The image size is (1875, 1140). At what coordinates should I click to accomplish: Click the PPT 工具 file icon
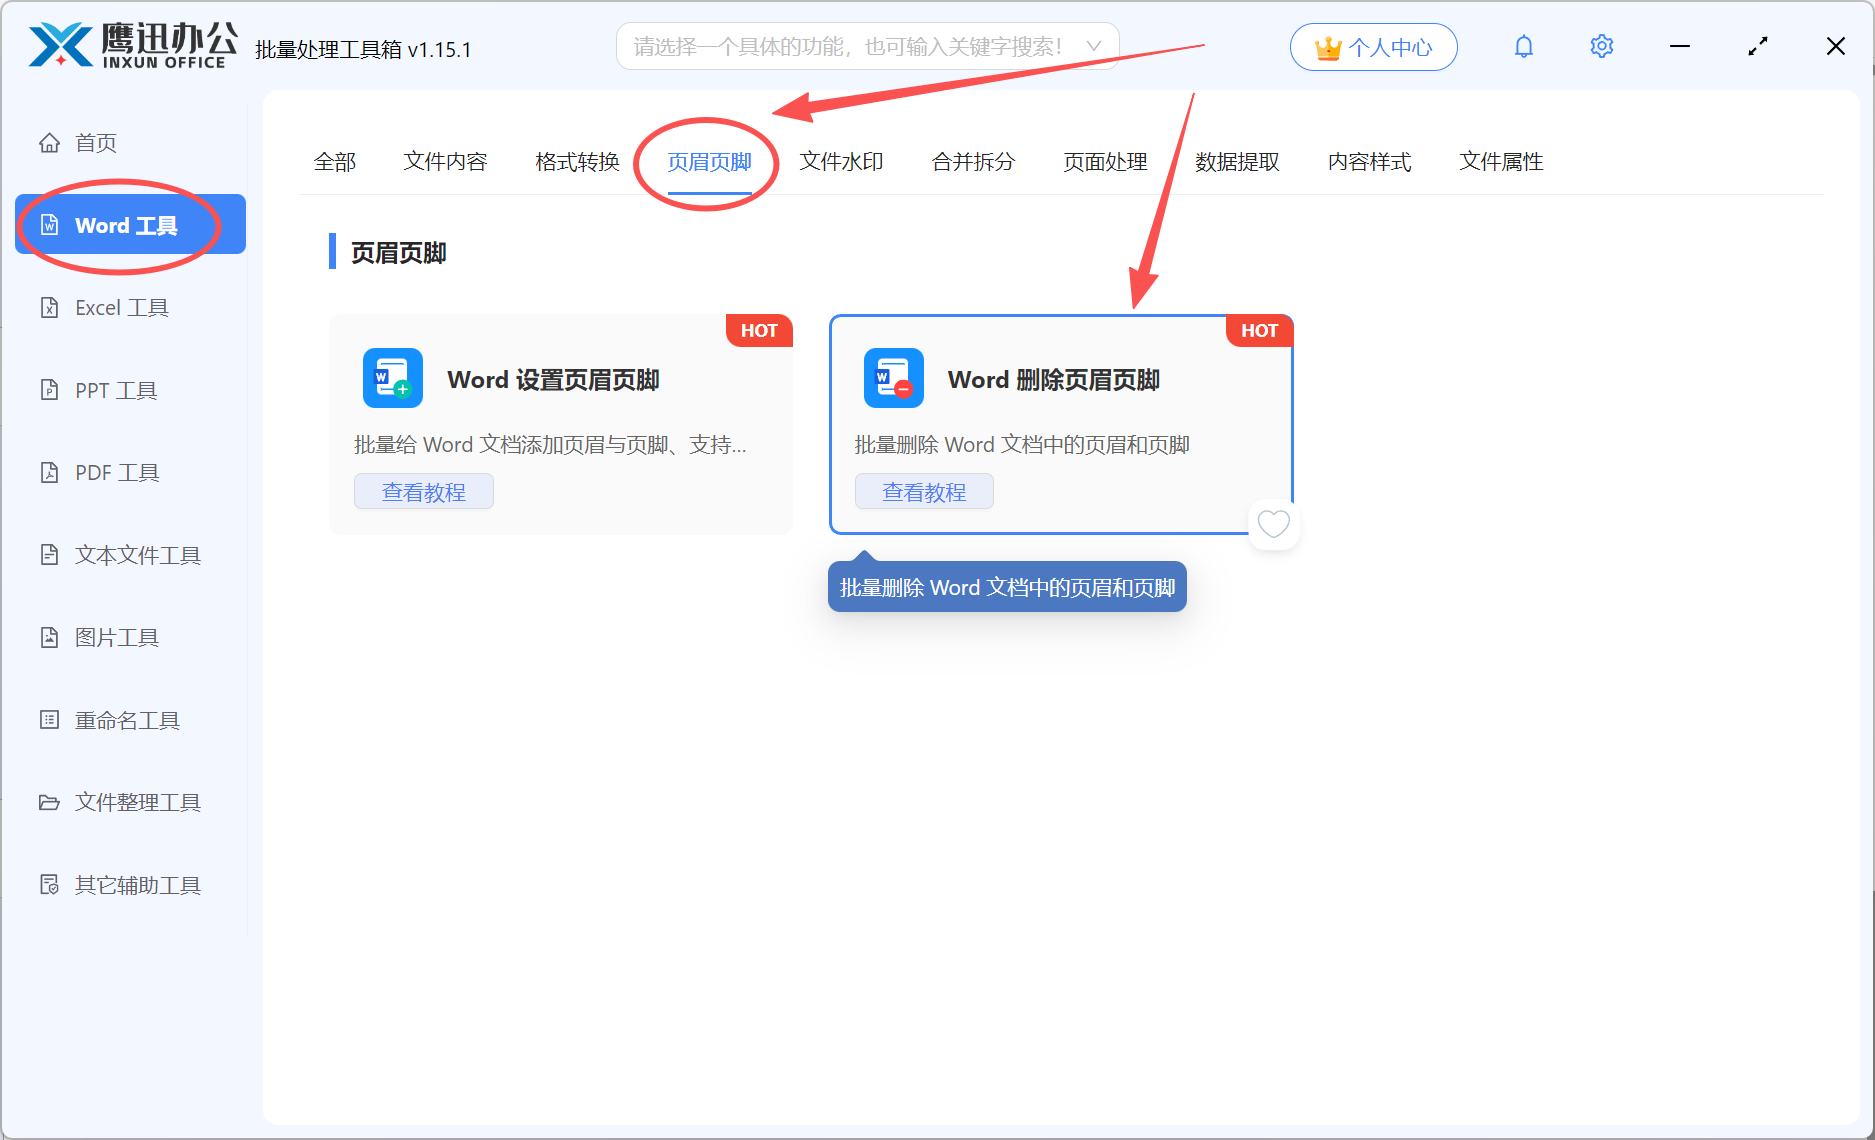point(49,390)
